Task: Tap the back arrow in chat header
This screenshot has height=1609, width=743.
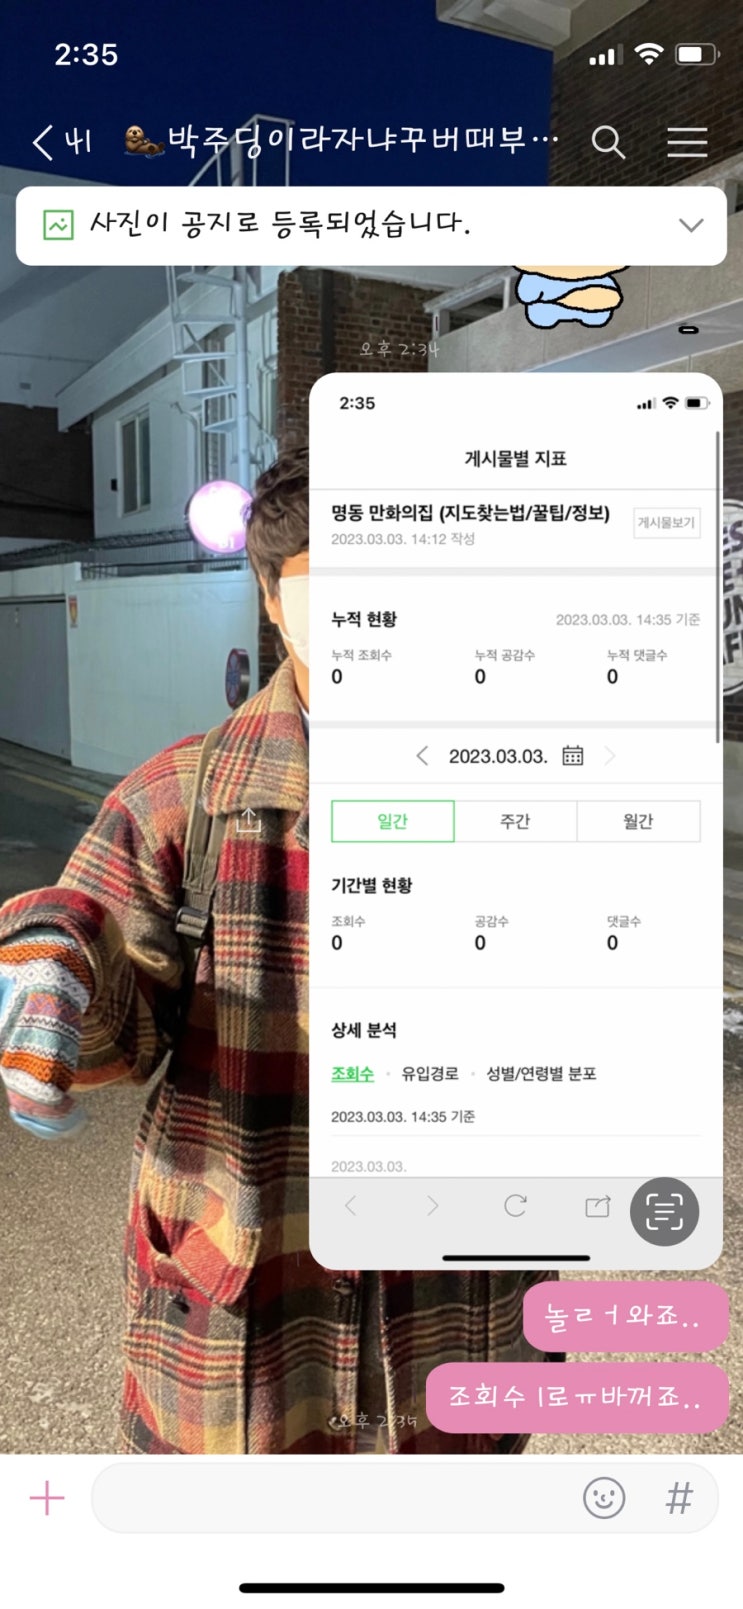Action: tap(42, 142)
